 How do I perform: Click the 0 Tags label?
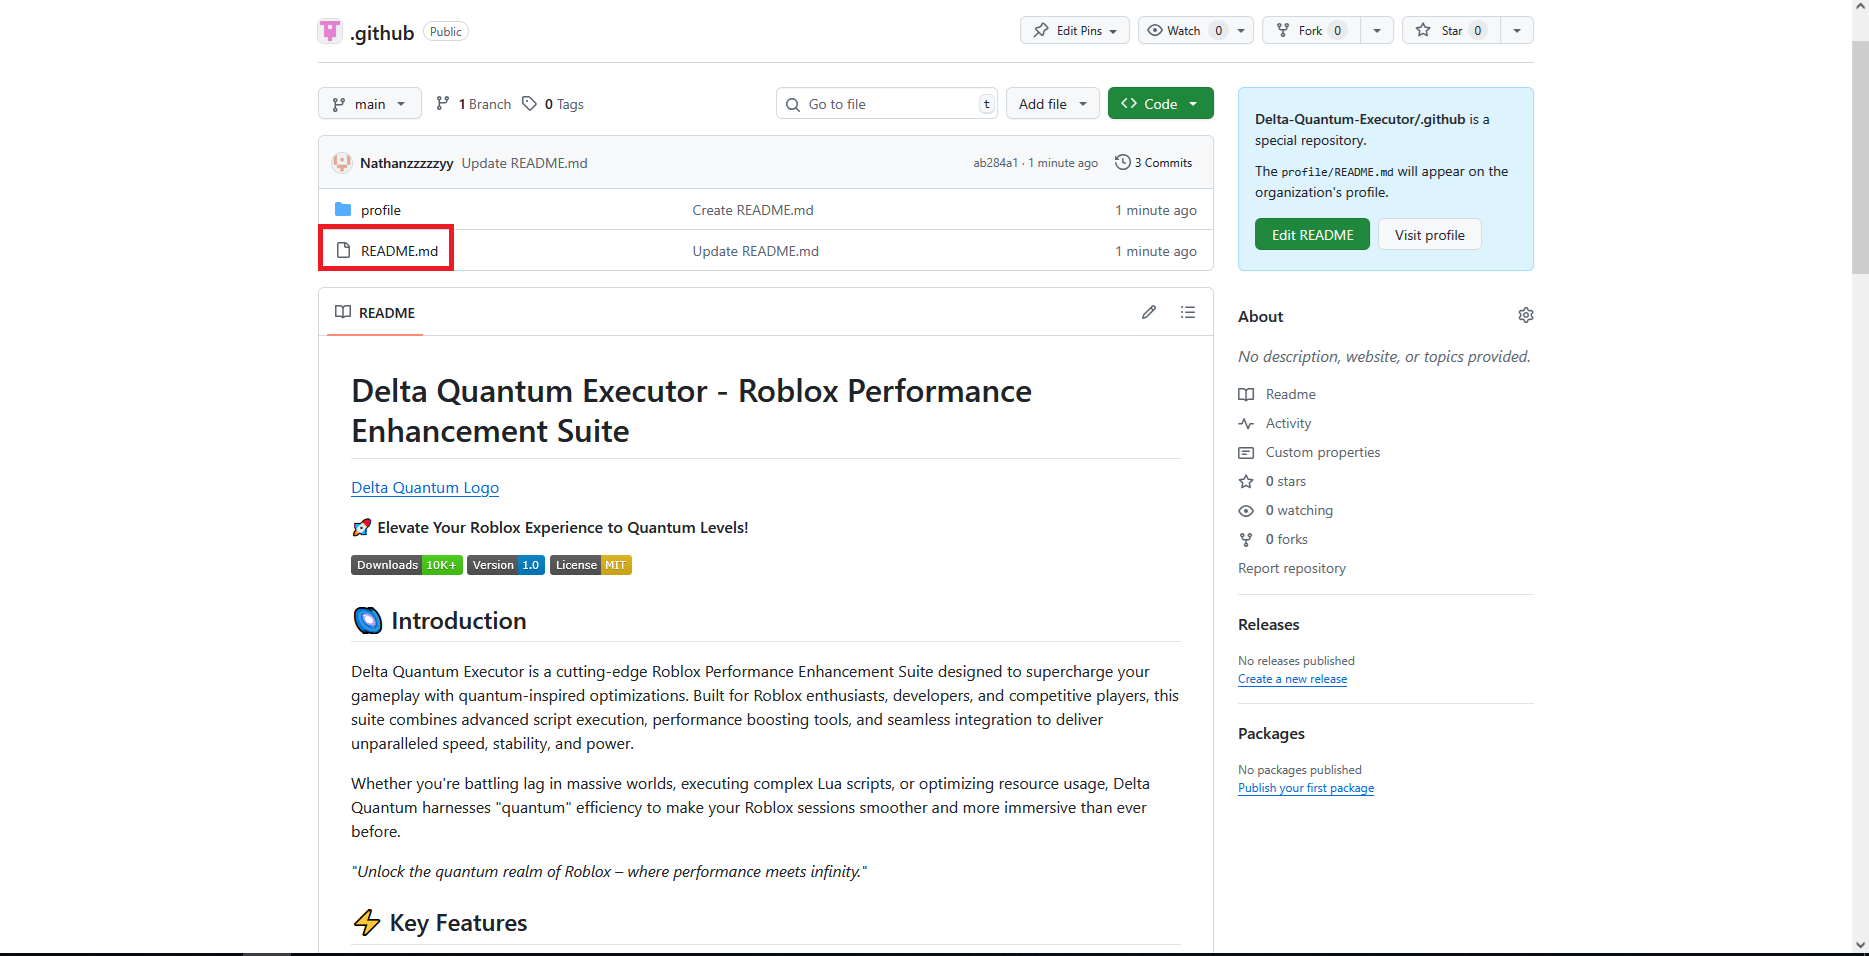coord(554,104)
